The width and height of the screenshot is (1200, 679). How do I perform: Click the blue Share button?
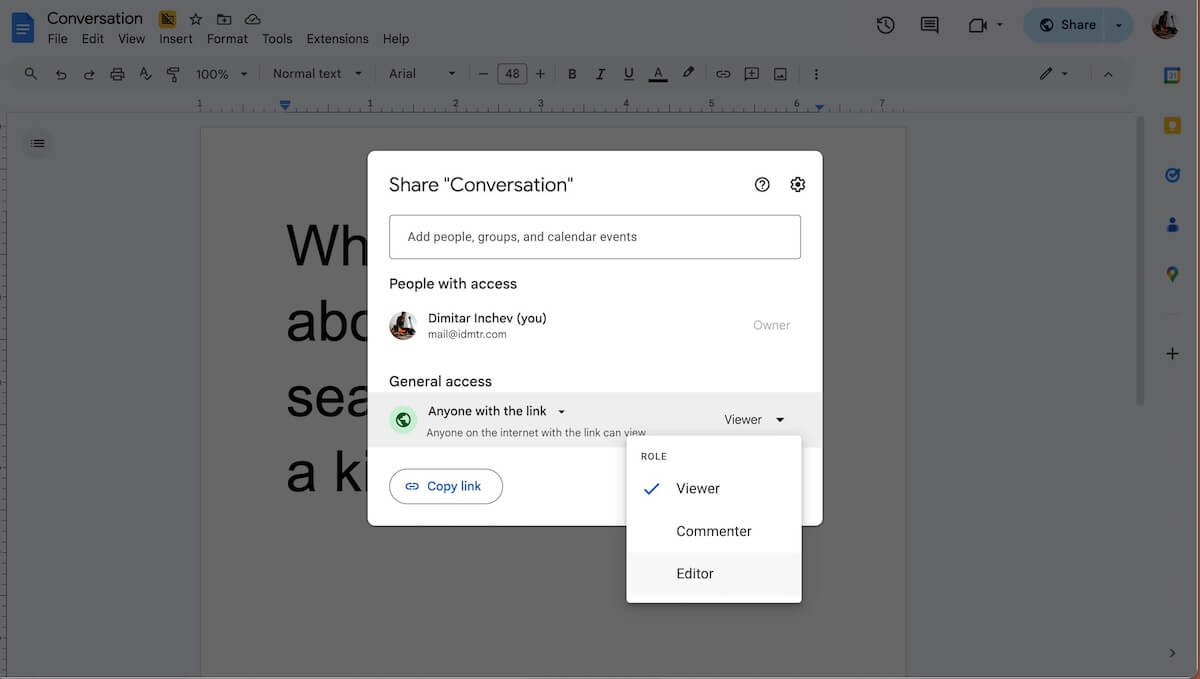tap(1068, 25)
